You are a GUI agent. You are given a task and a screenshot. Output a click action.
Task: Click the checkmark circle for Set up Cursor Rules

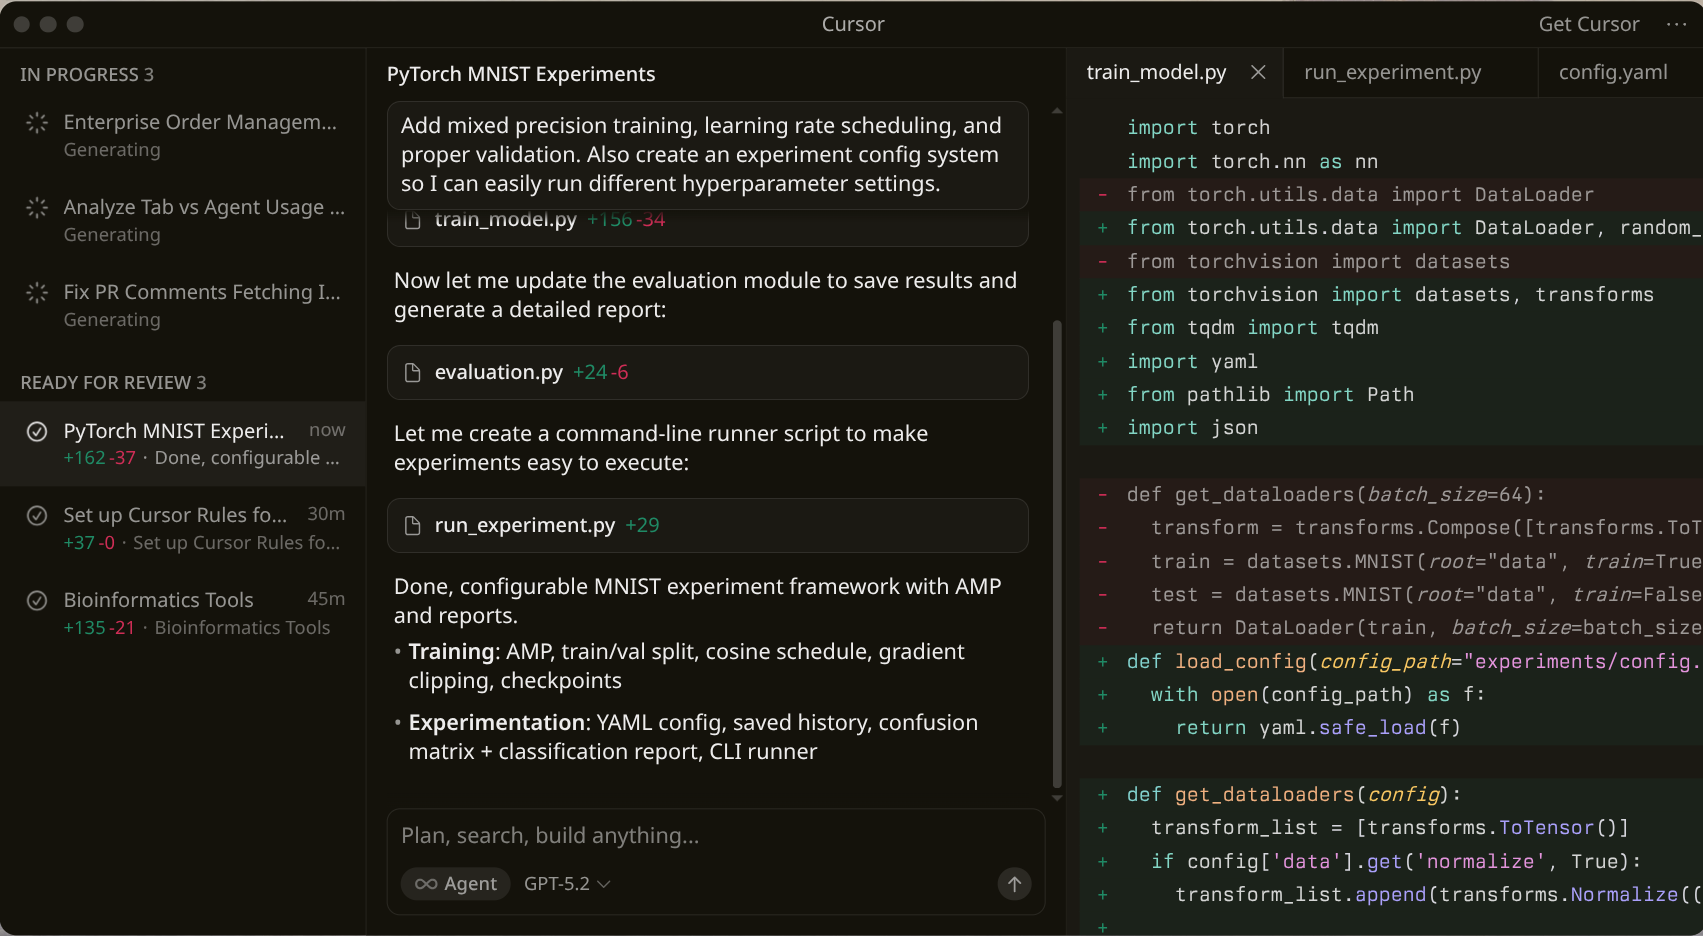point(37,516)
